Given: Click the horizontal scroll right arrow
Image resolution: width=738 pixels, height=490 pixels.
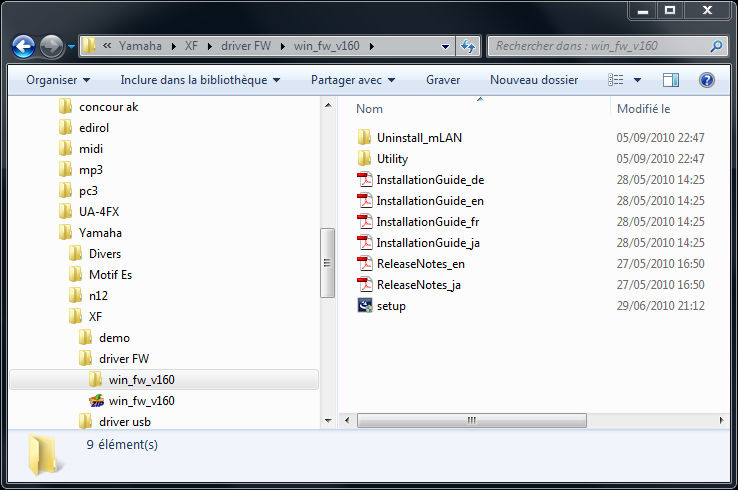Looking at the screenshot, I should pos(722,420).
